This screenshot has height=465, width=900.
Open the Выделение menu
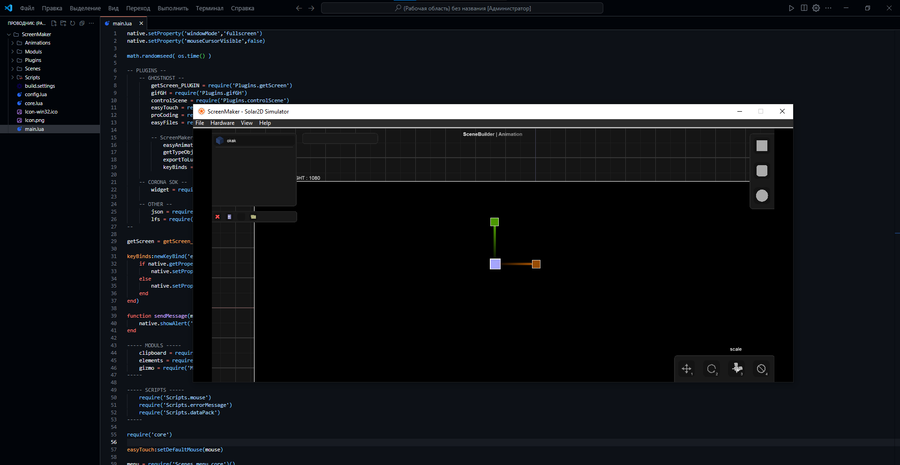pyautogui.click(x=86, y=9)
